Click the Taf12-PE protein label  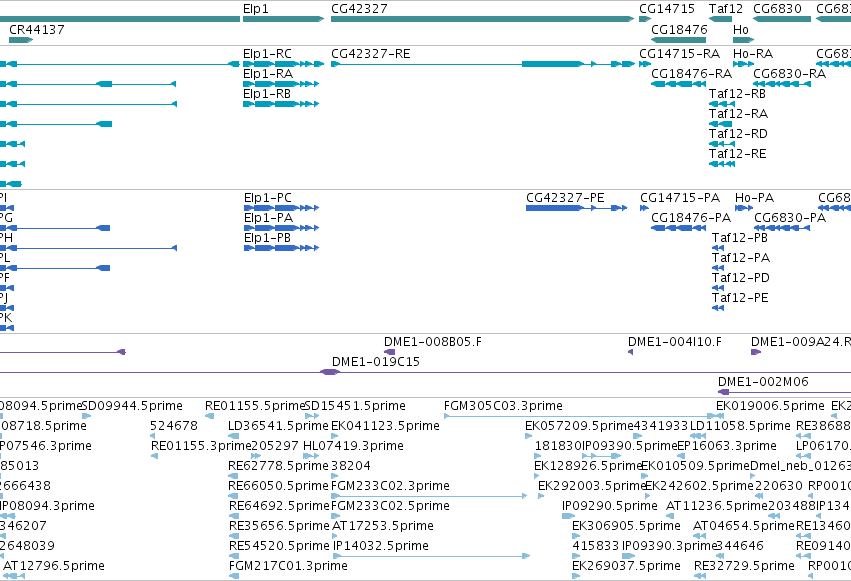[740, 298]
